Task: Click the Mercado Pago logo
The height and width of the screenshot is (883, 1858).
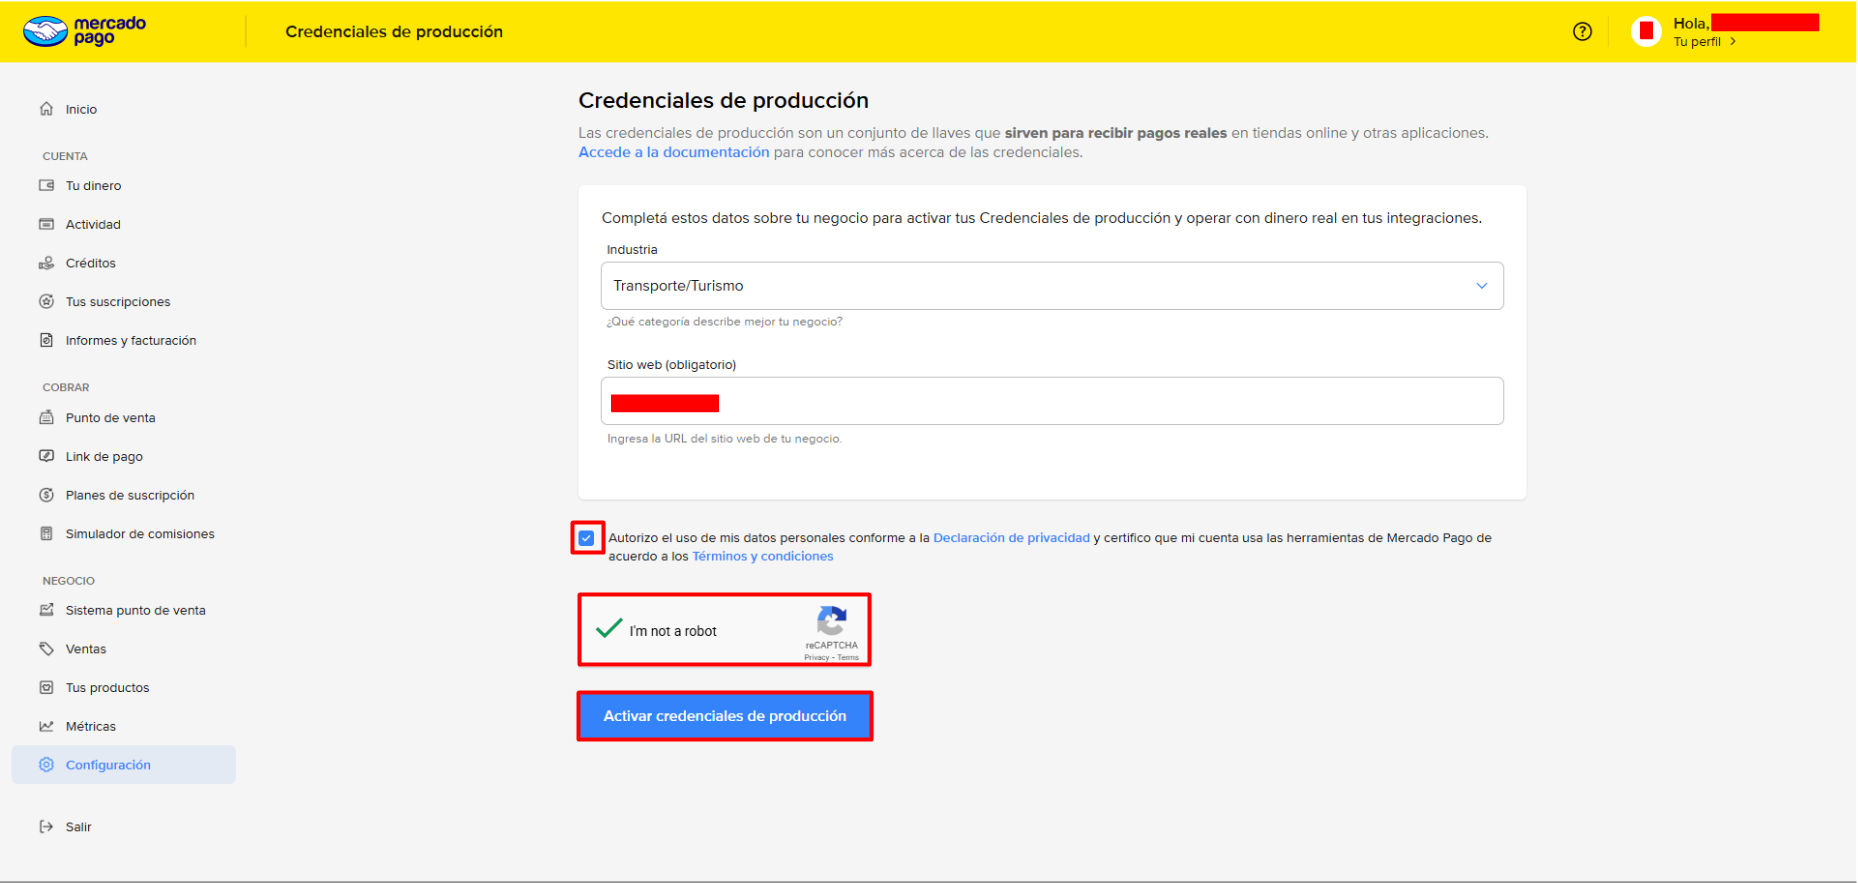Action: coord(85,31)
